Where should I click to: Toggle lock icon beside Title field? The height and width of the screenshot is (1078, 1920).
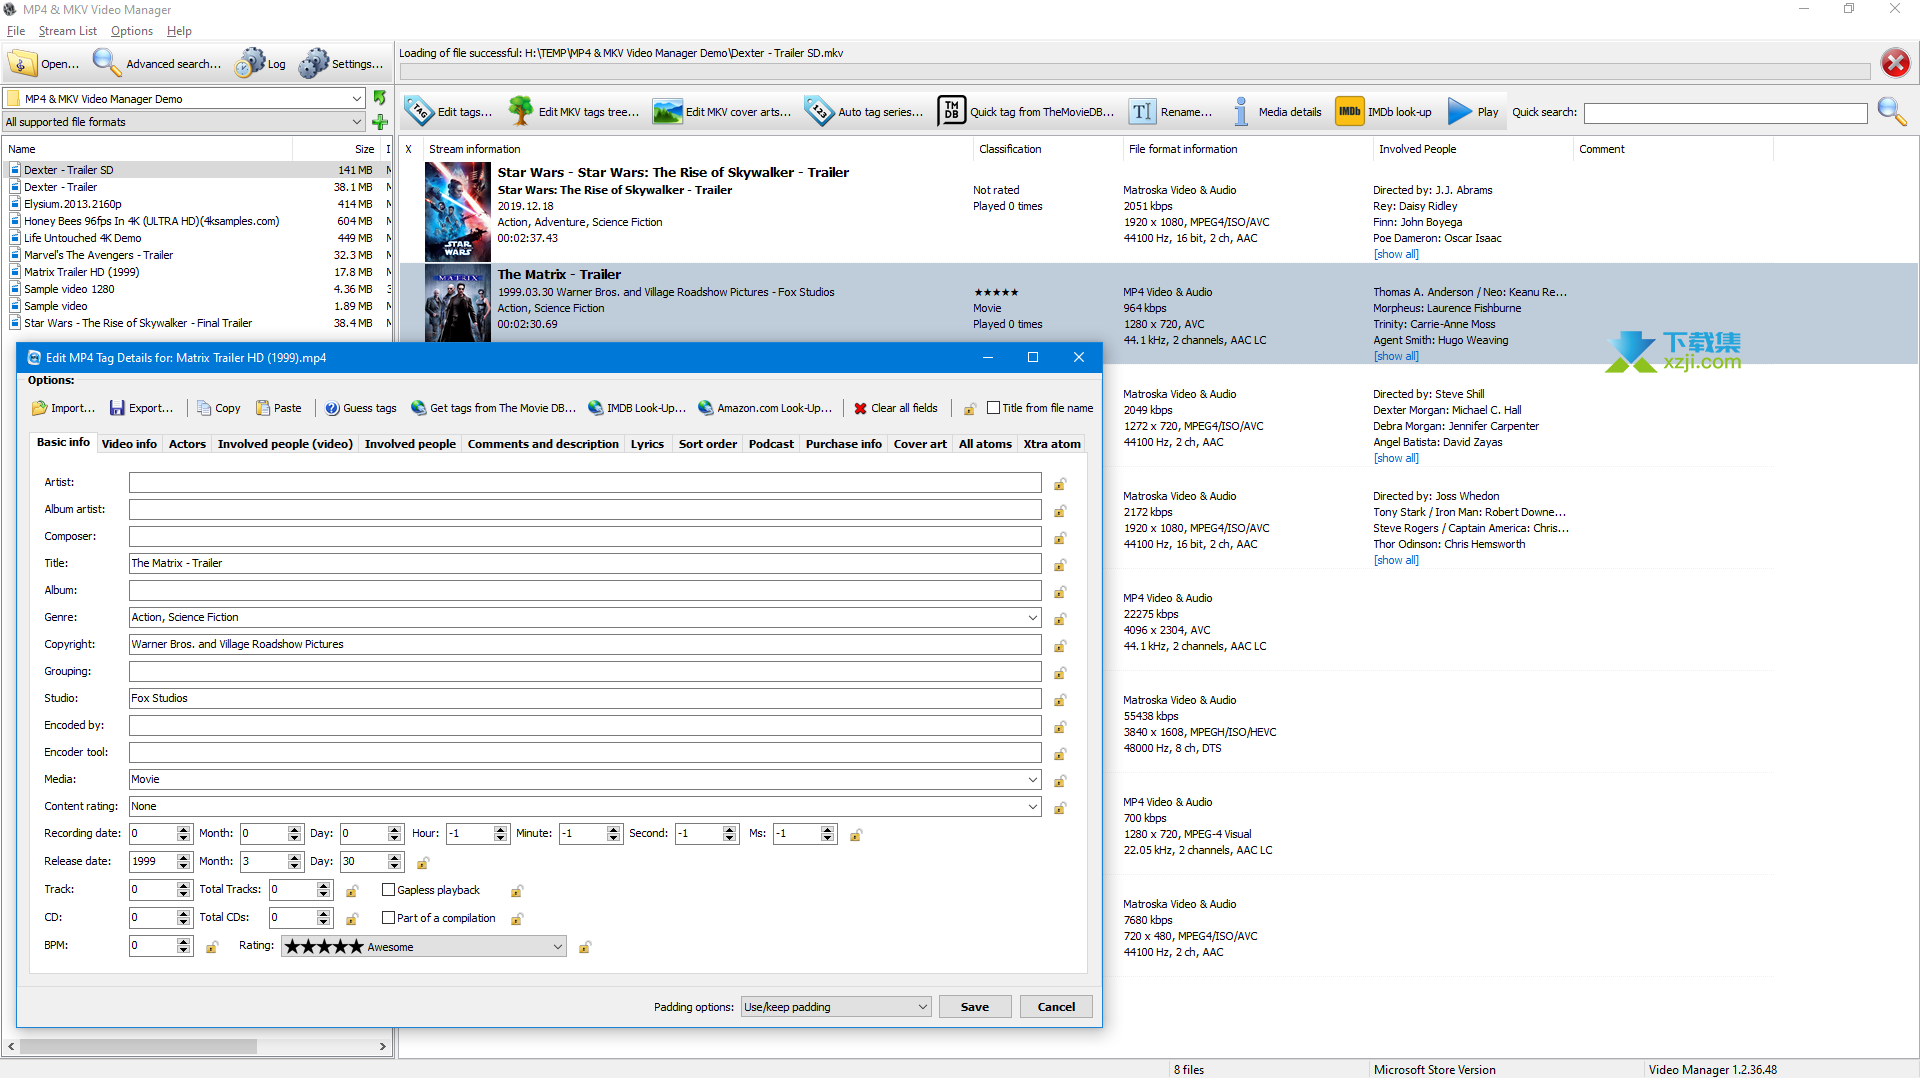pyautogui.click(x=1060, y=565)
